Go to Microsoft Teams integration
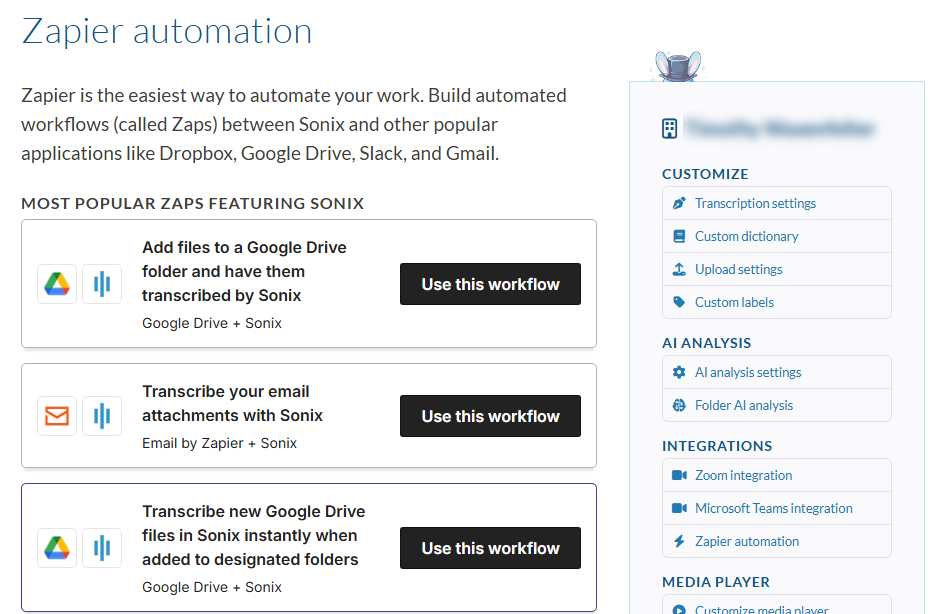 774,508
